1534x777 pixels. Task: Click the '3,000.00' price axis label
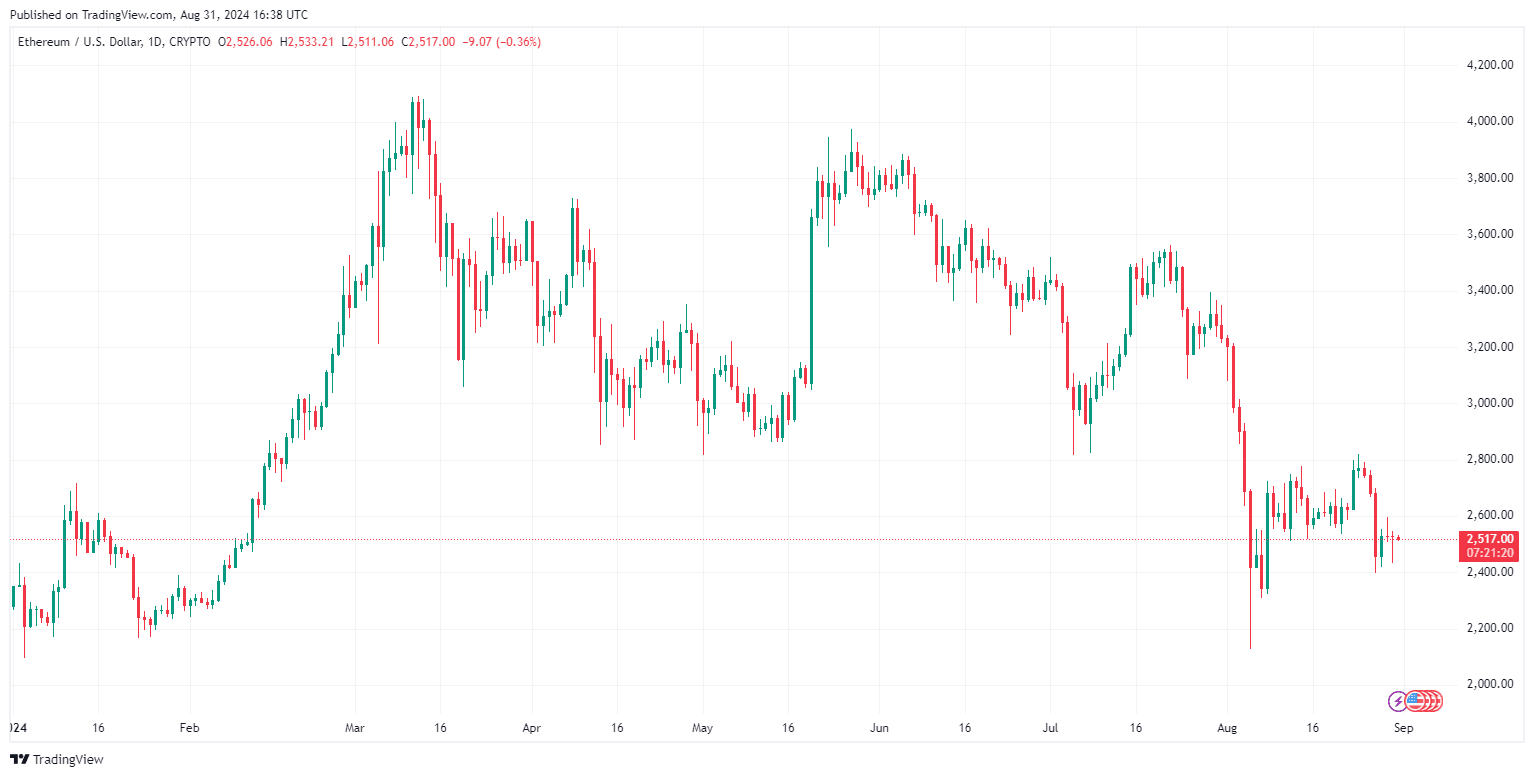[1491, 403]
